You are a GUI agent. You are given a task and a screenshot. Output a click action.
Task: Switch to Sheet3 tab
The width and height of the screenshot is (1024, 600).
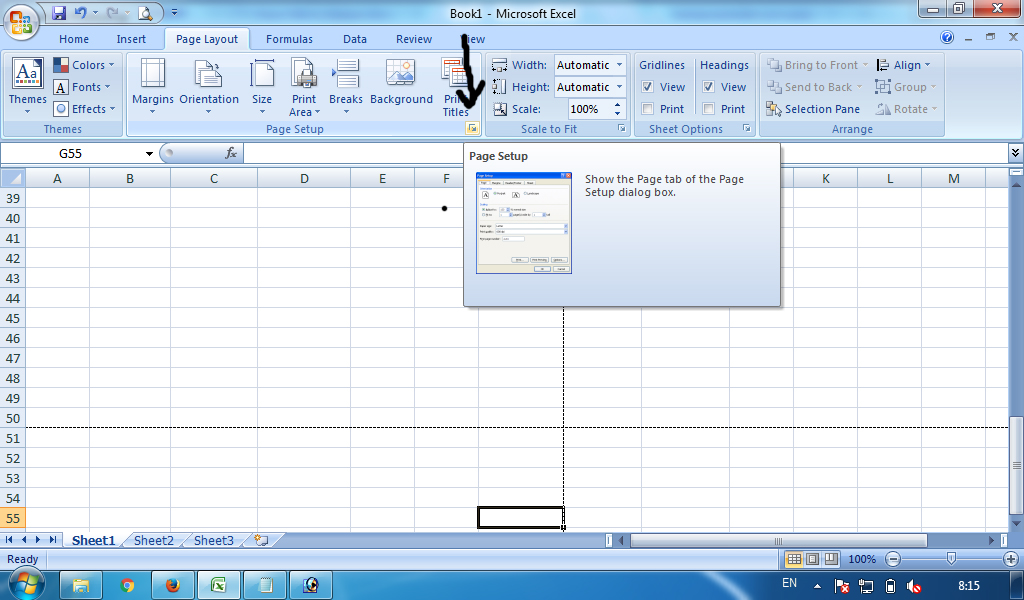coord(214,541)
